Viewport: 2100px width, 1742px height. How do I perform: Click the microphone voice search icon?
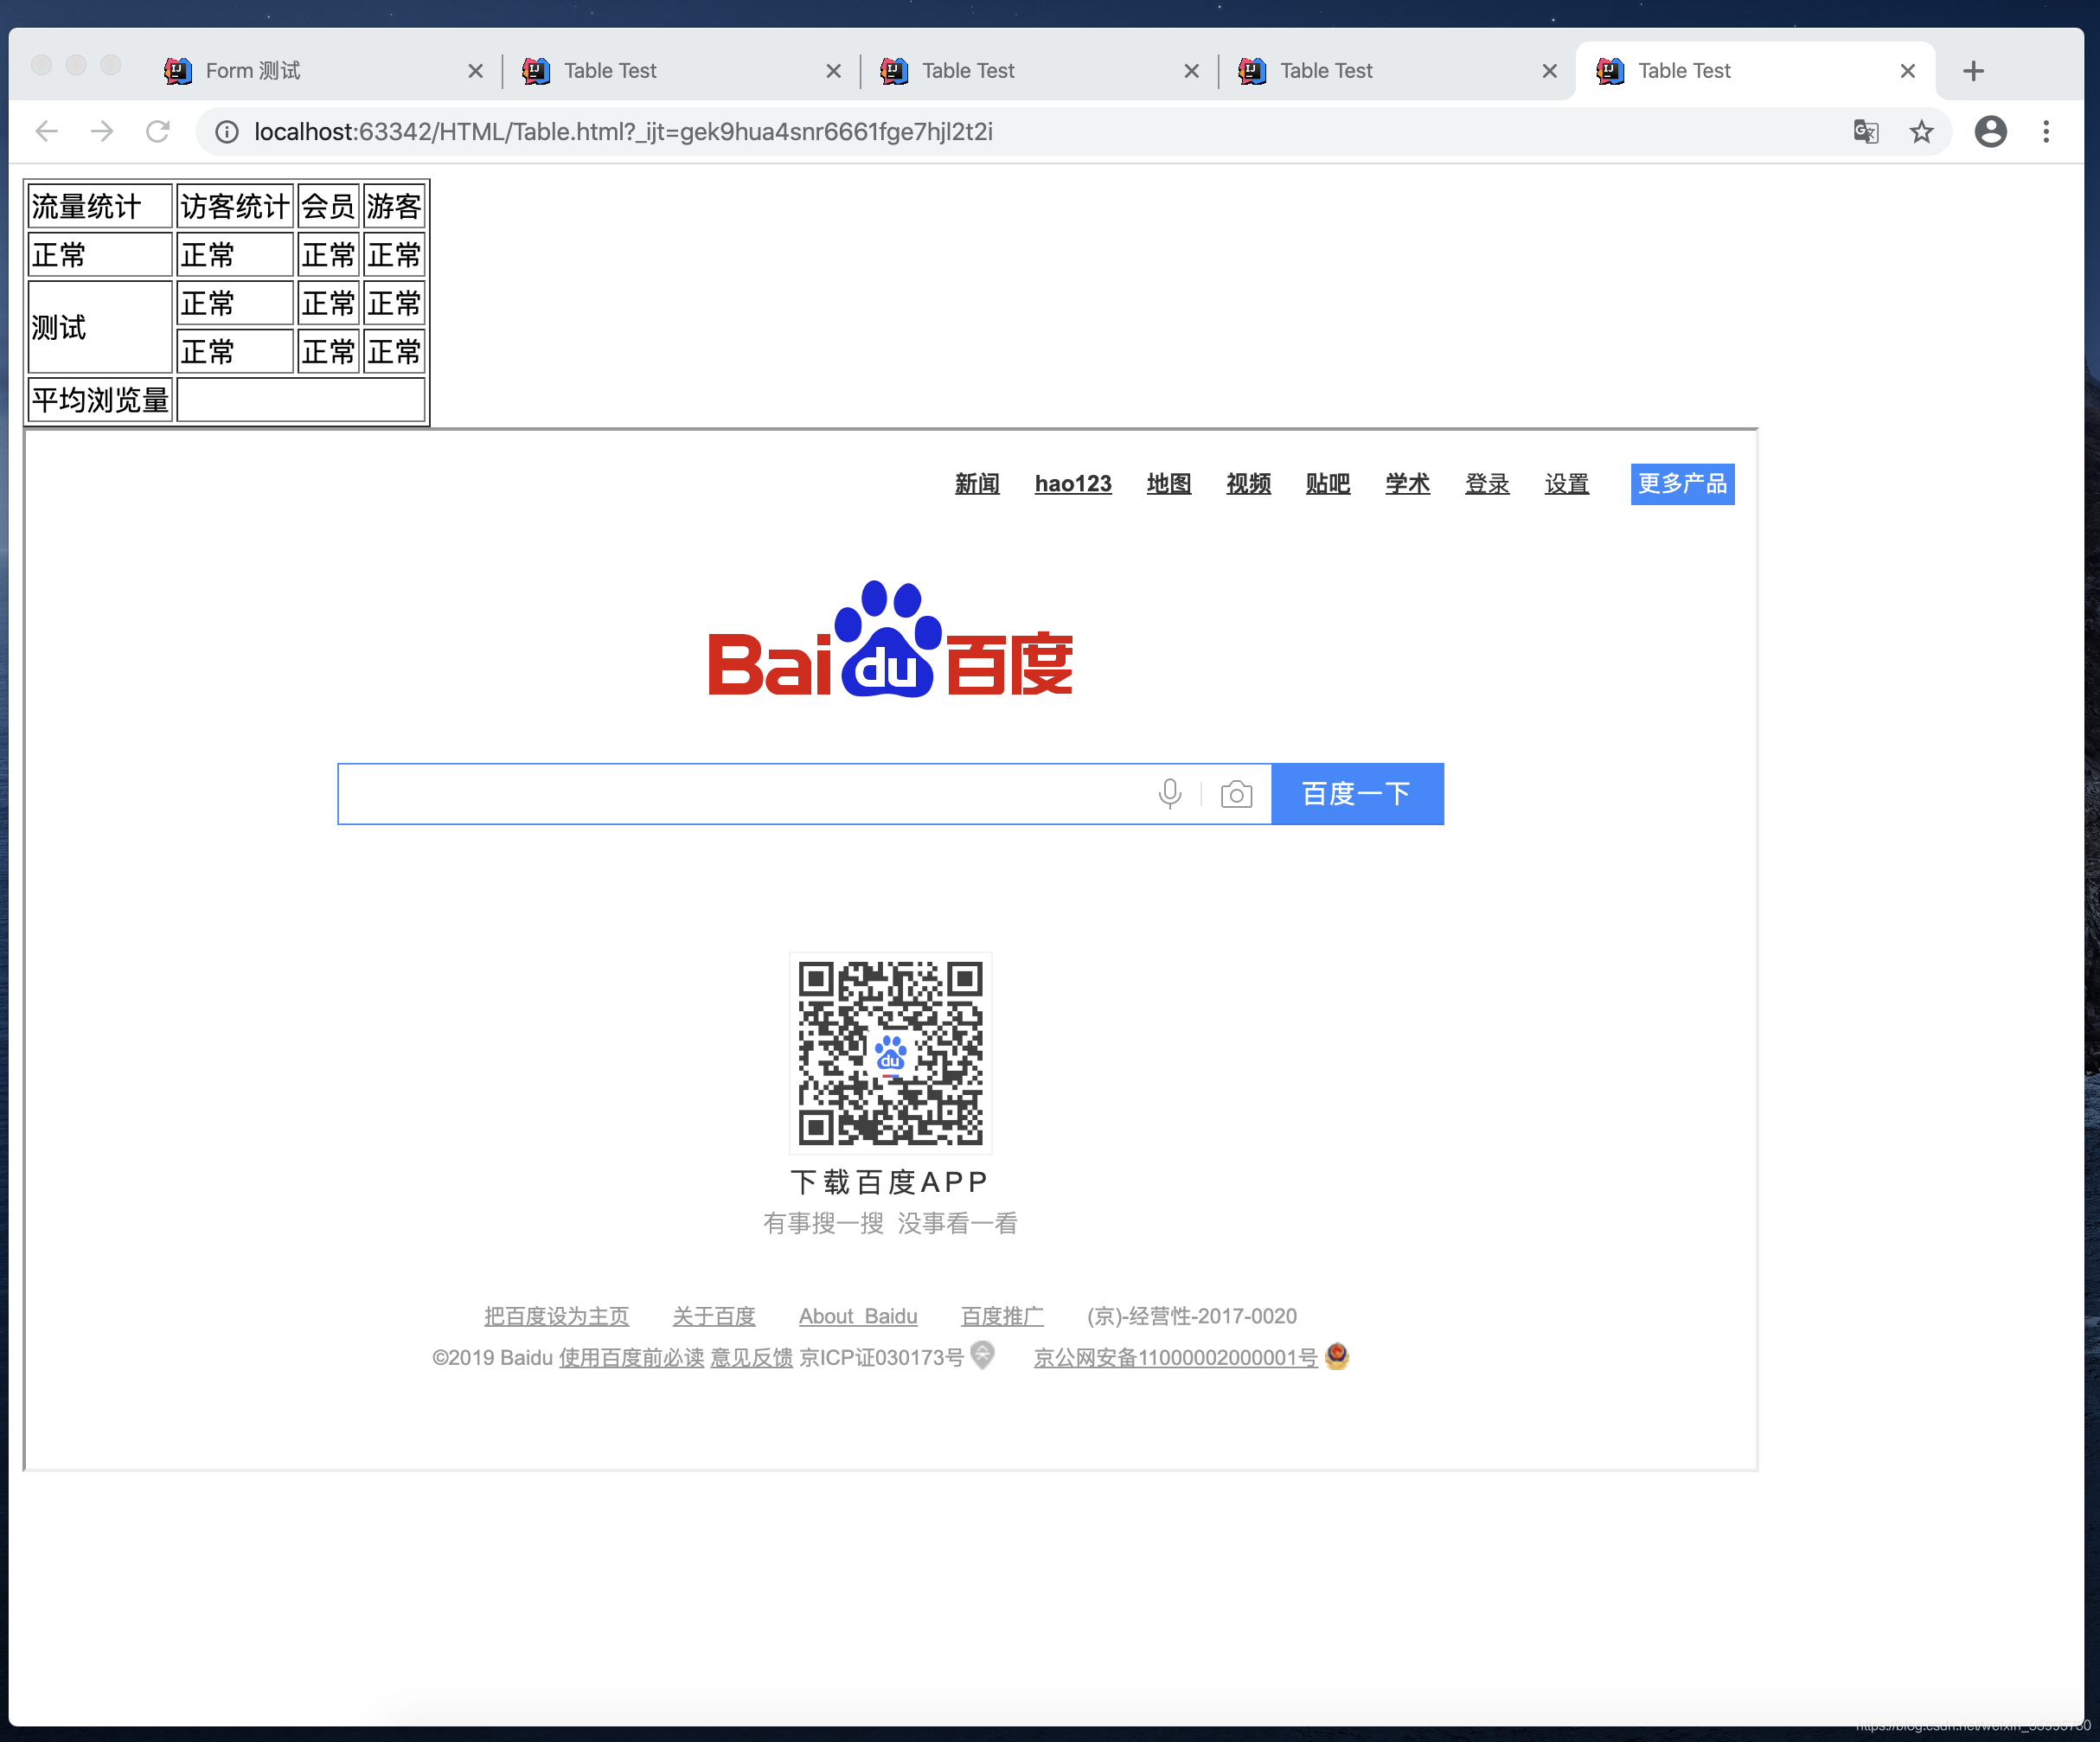click(x=1169, y=794)
